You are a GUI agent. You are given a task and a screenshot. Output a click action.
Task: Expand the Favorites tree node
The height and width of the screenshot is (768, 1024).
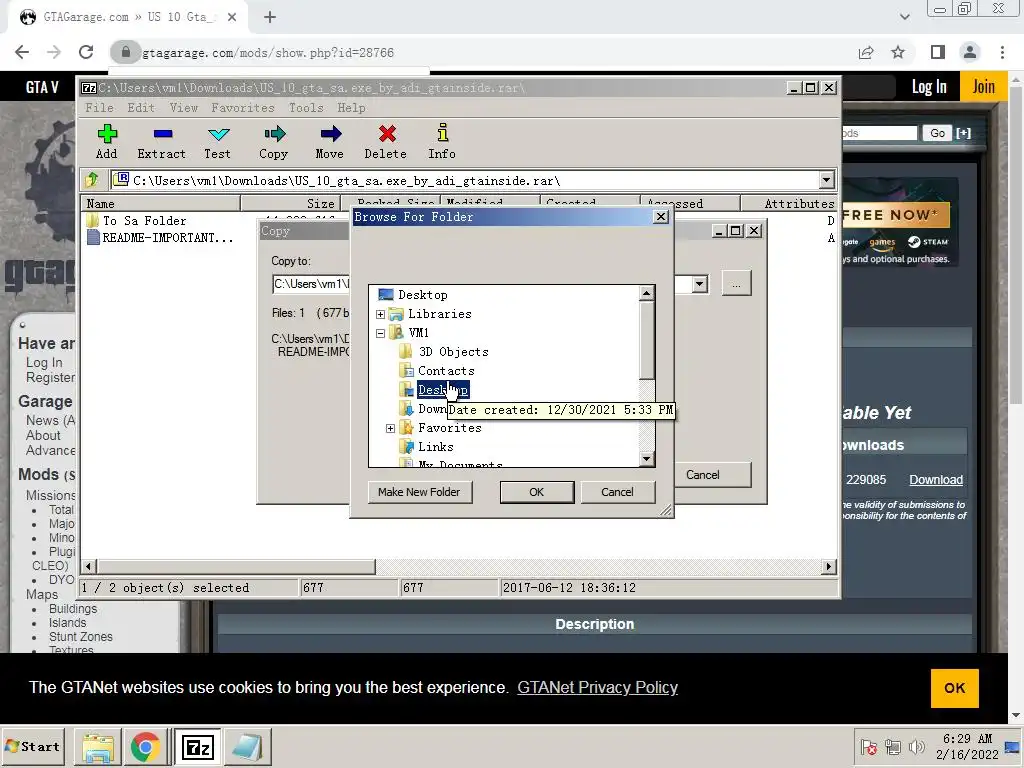391,428
